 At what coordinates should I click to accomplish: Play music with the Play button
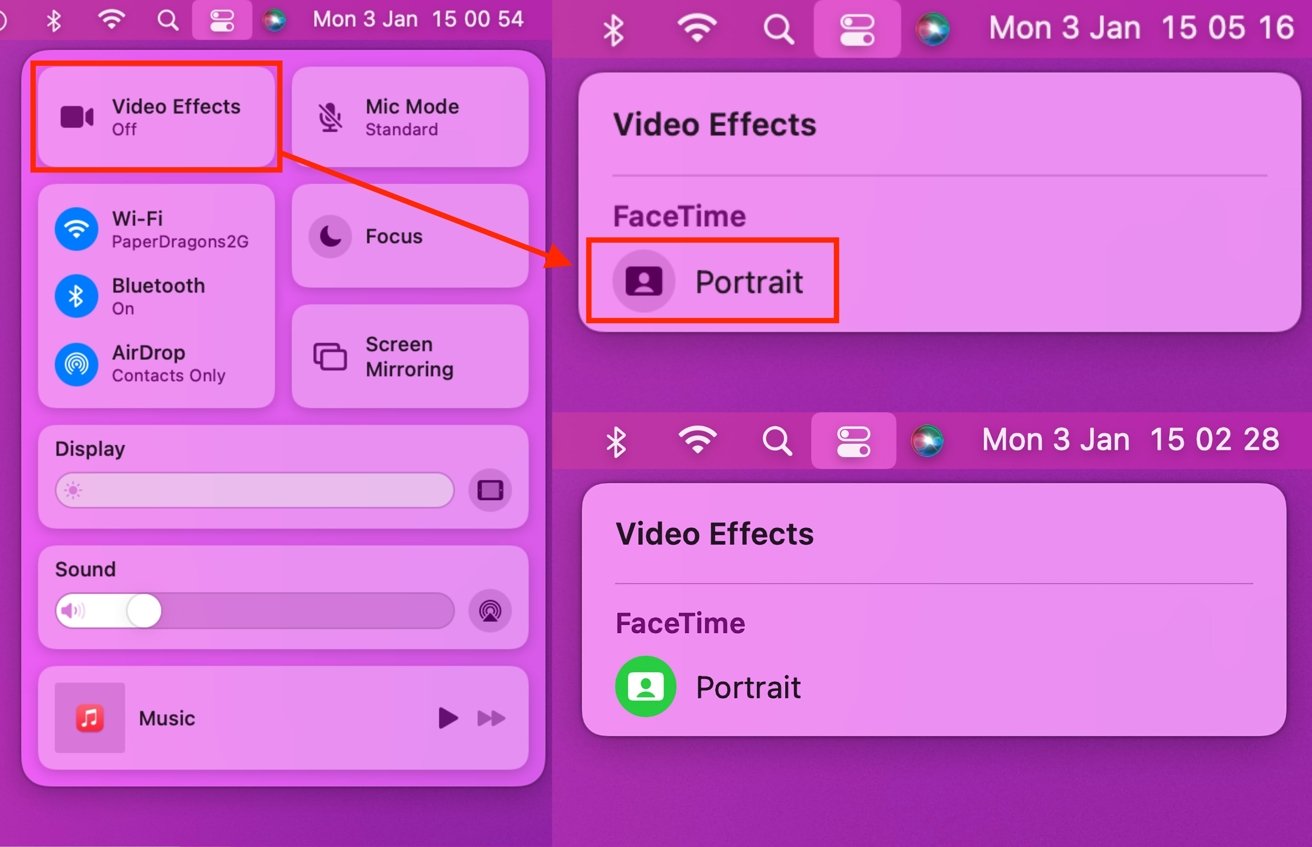[448, 718]
